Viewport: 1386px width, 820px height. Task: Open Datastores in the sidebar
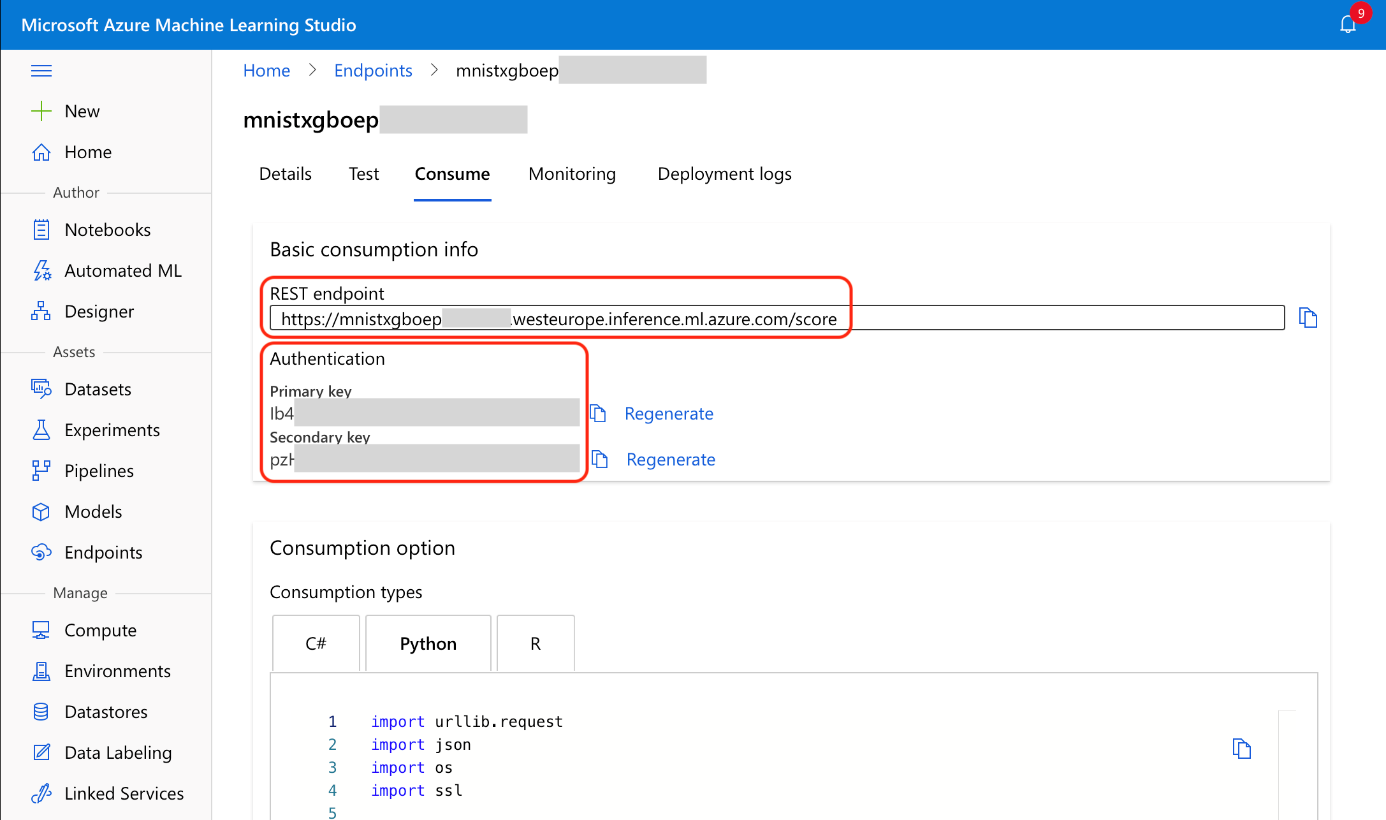coord(106,712)
